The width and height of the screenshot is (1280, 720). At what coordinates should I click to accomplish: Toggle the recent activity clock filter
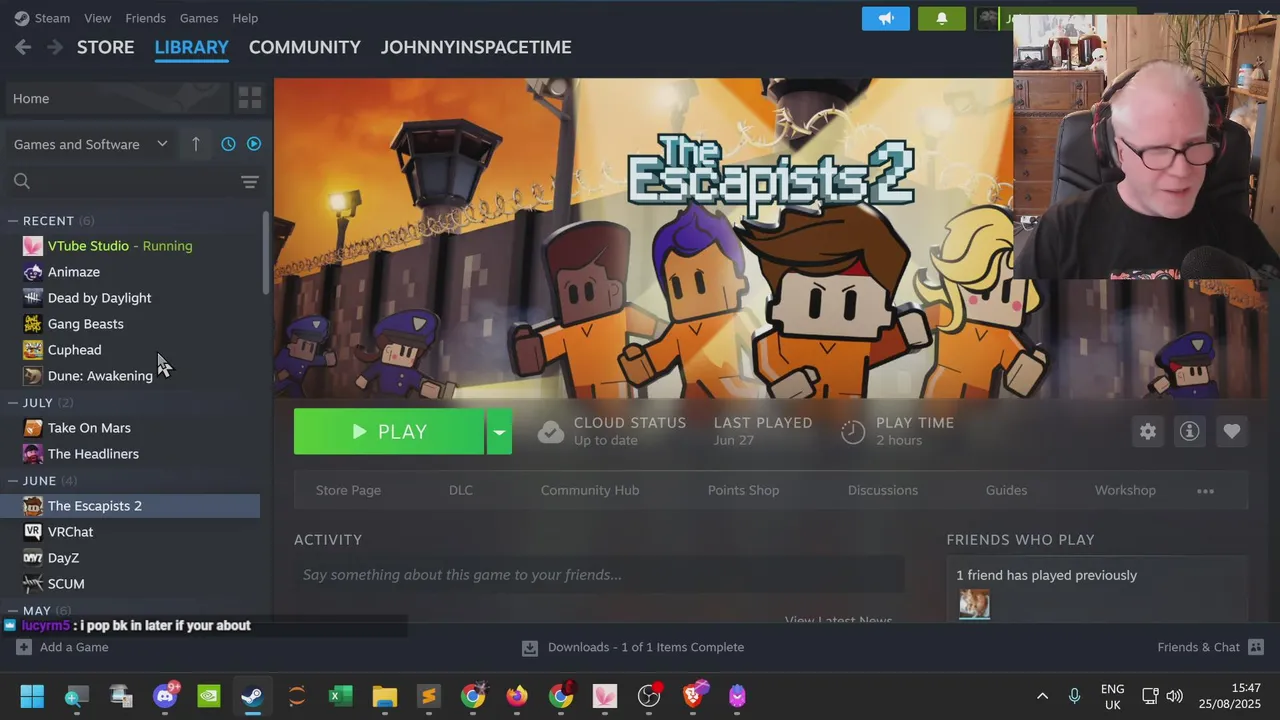pyautogui.click(x=228, y=144)
